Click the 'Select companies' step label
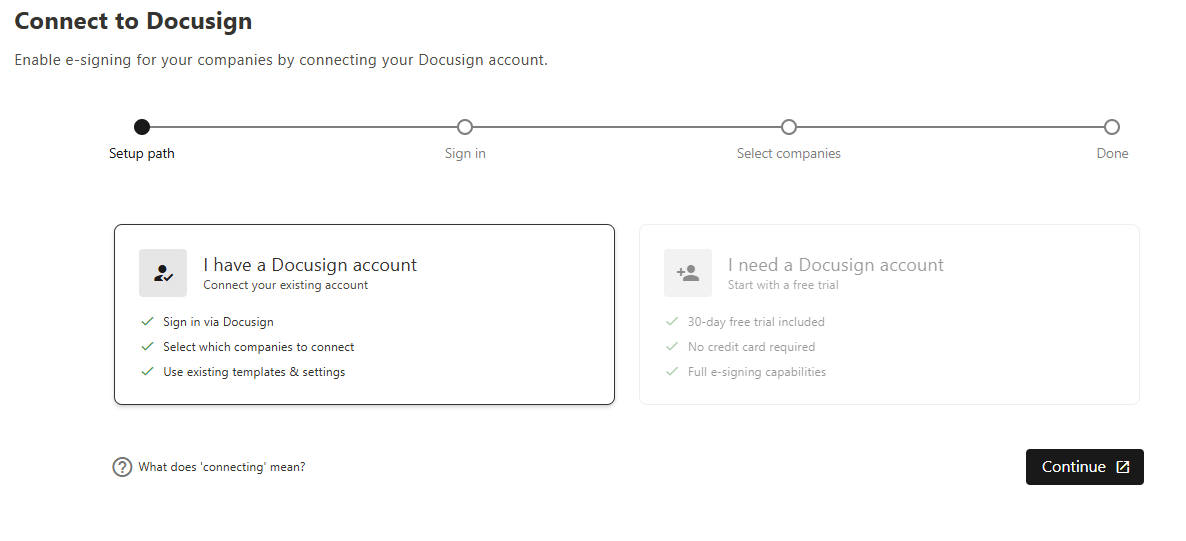This screenshot has height=541, width=1186. (x=788, y=154)
